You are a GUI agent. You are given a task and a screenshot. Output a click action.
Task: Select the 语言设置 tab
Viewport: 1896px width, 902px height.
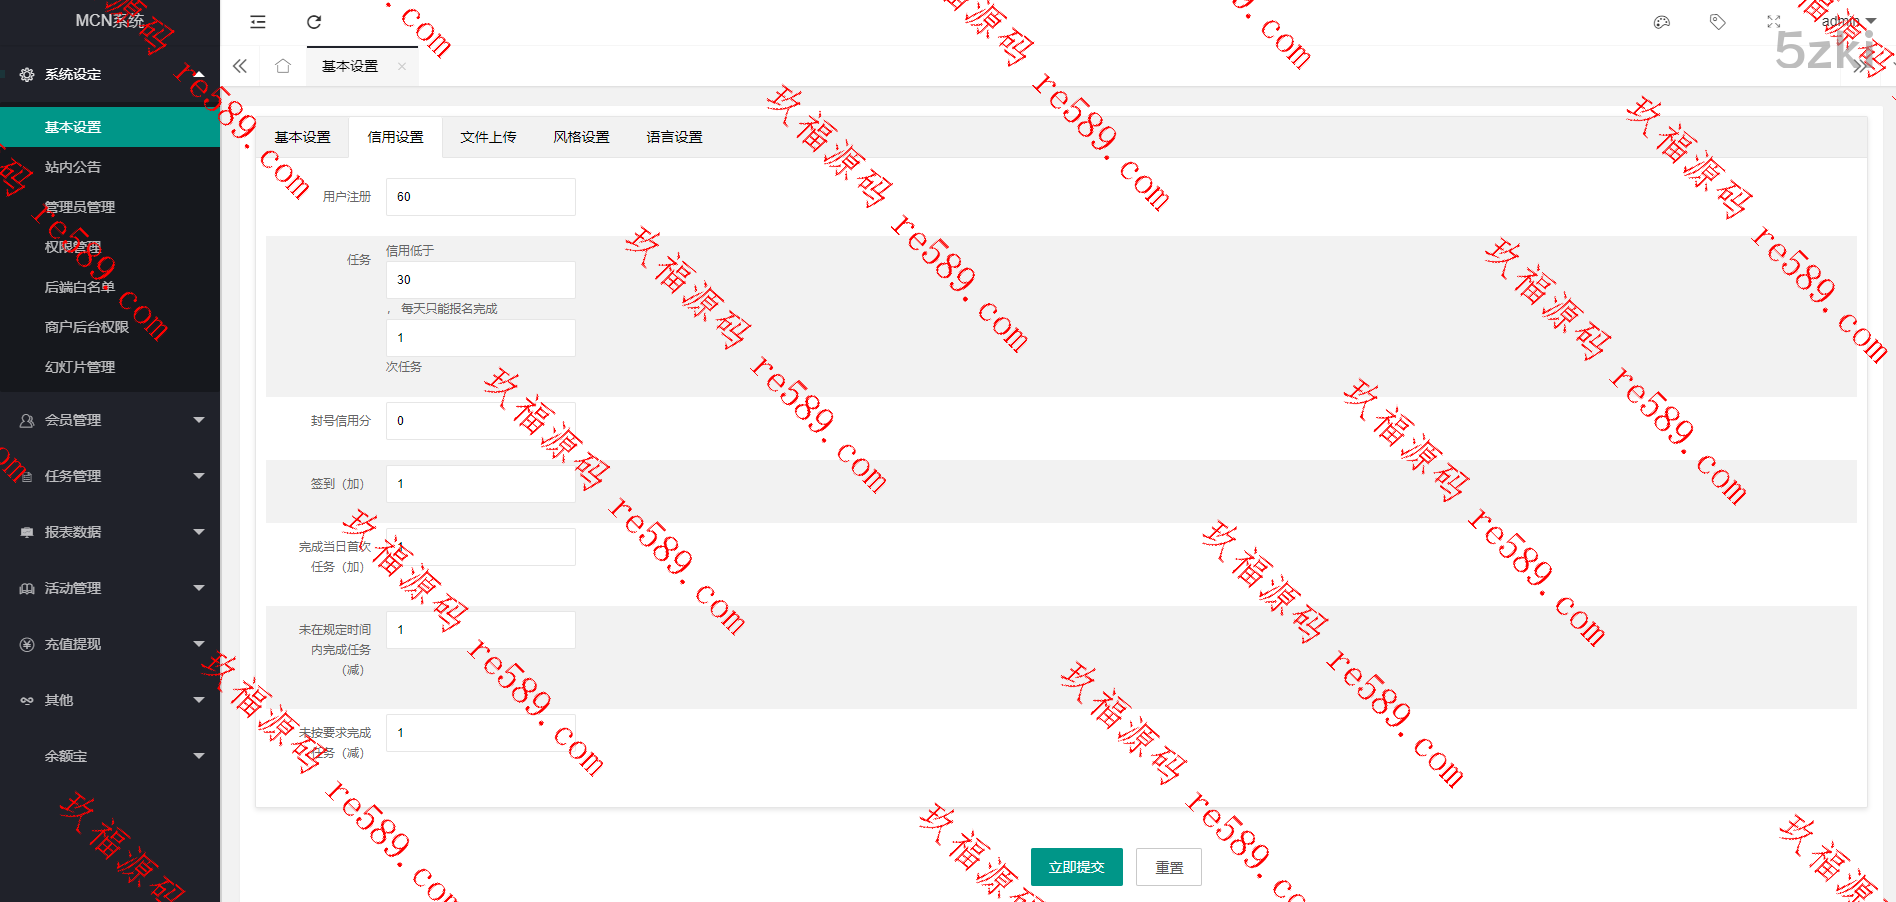coord(674,137)
